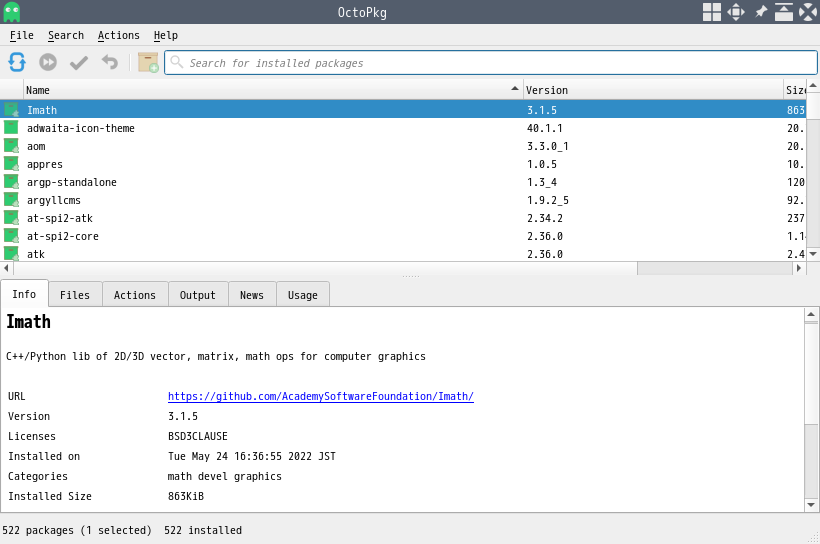Switch to the Output tab
The width and height of the screenshot is (820, 544).
pyautogui.click(x=198, y=294)
